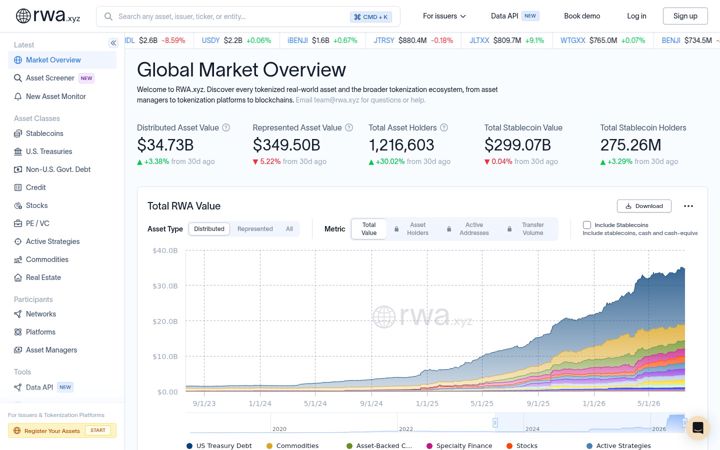Click Specialty Finance legend color swatch
Image resolution: width=720 pixels, height=450 pixels.
pyautogui.click(x=429, y=446)
